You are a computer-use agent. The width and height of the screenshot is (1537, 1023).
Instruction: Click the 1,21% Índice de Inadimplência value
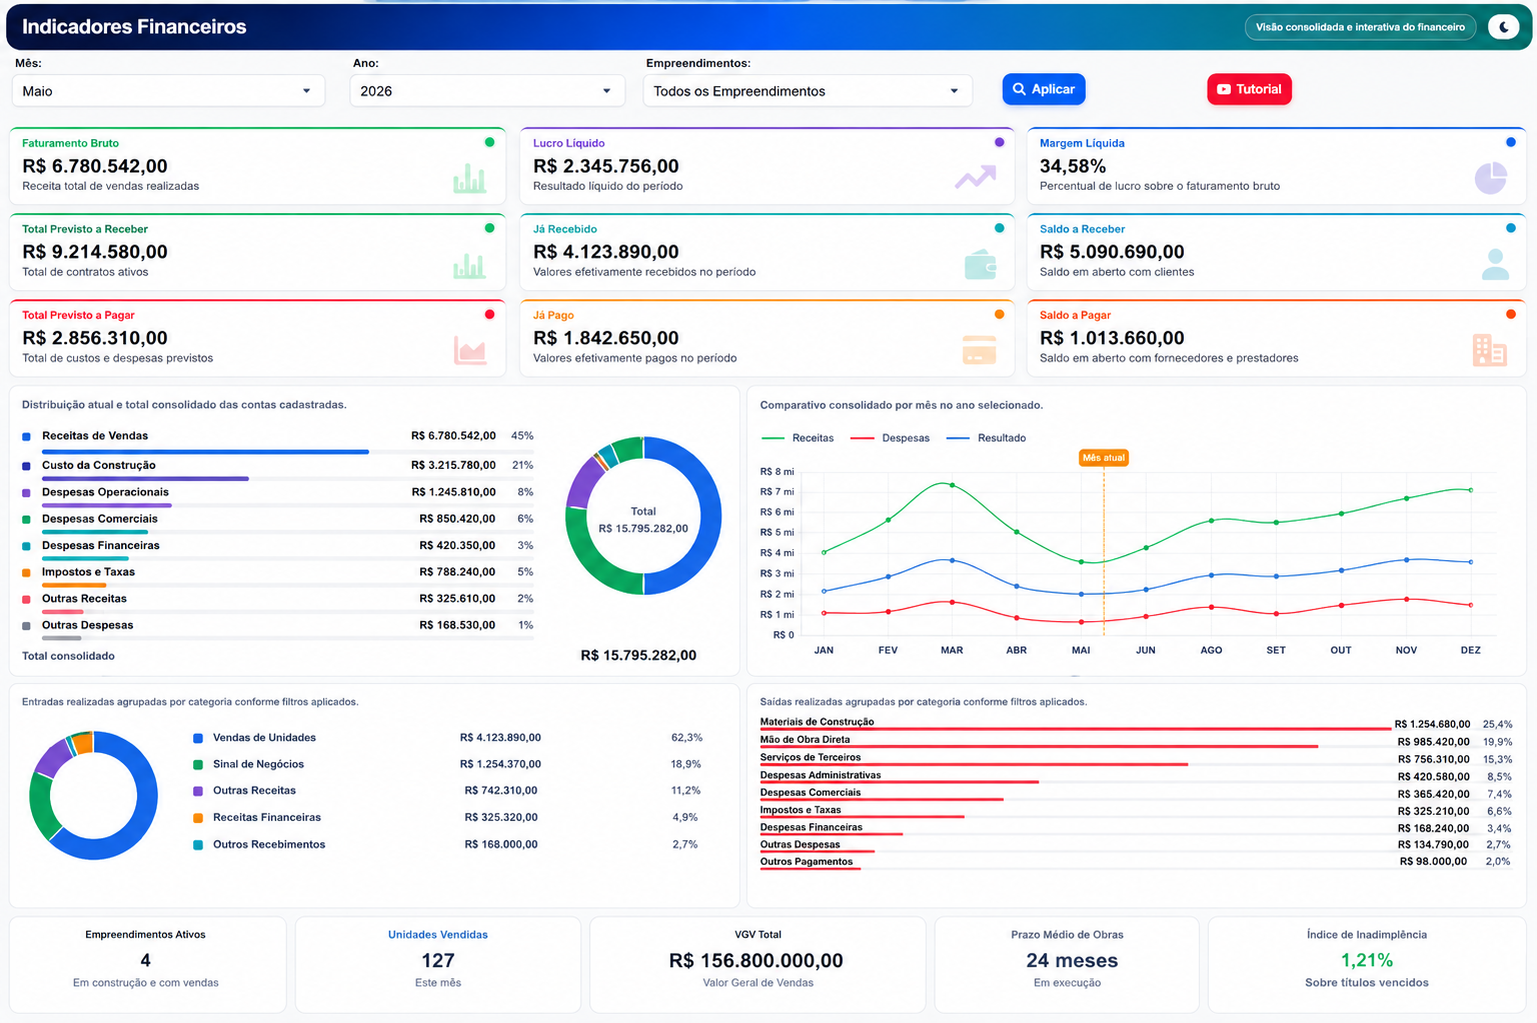1367,960
